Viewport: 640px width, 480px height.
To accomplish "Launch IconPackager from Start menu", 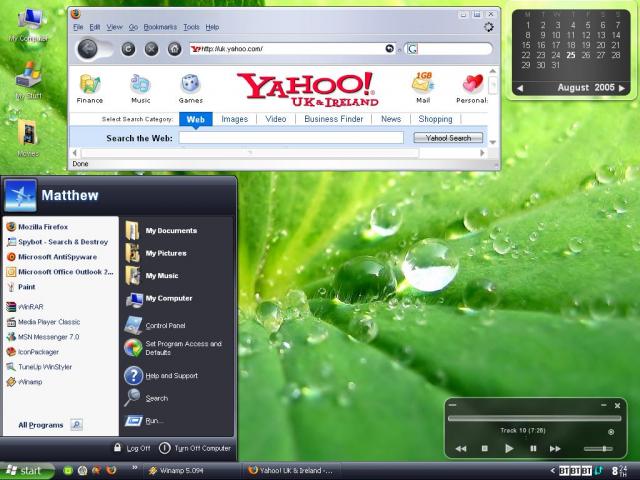I will point(33,352).
